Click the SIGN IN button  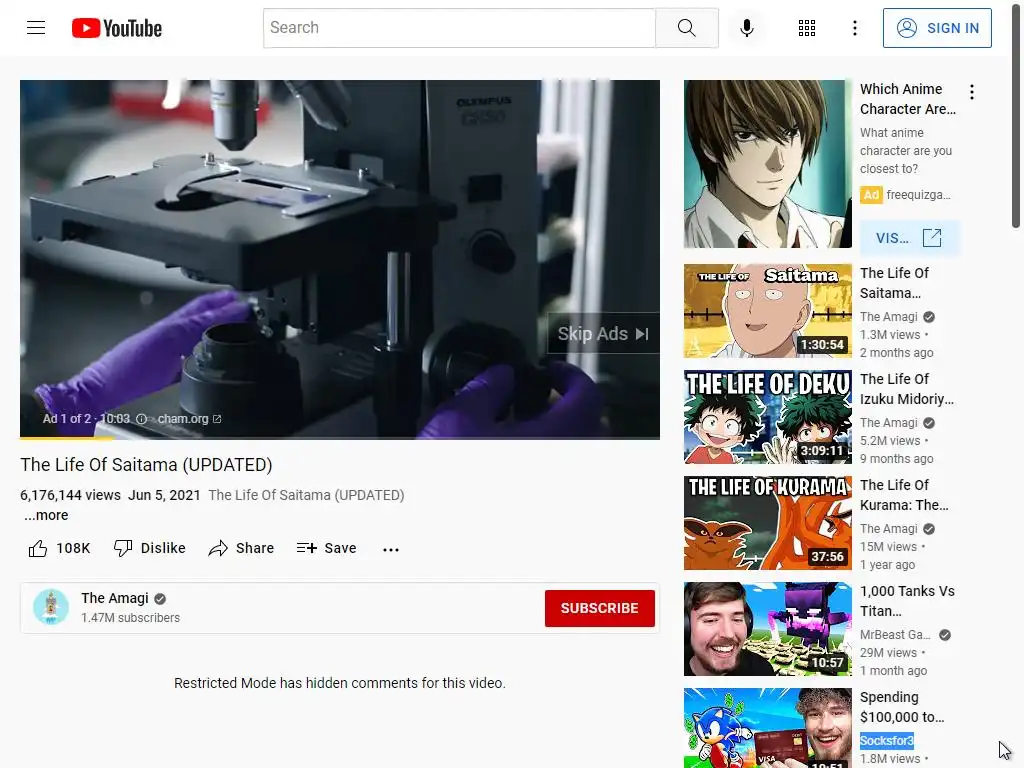tap(937, 28)
